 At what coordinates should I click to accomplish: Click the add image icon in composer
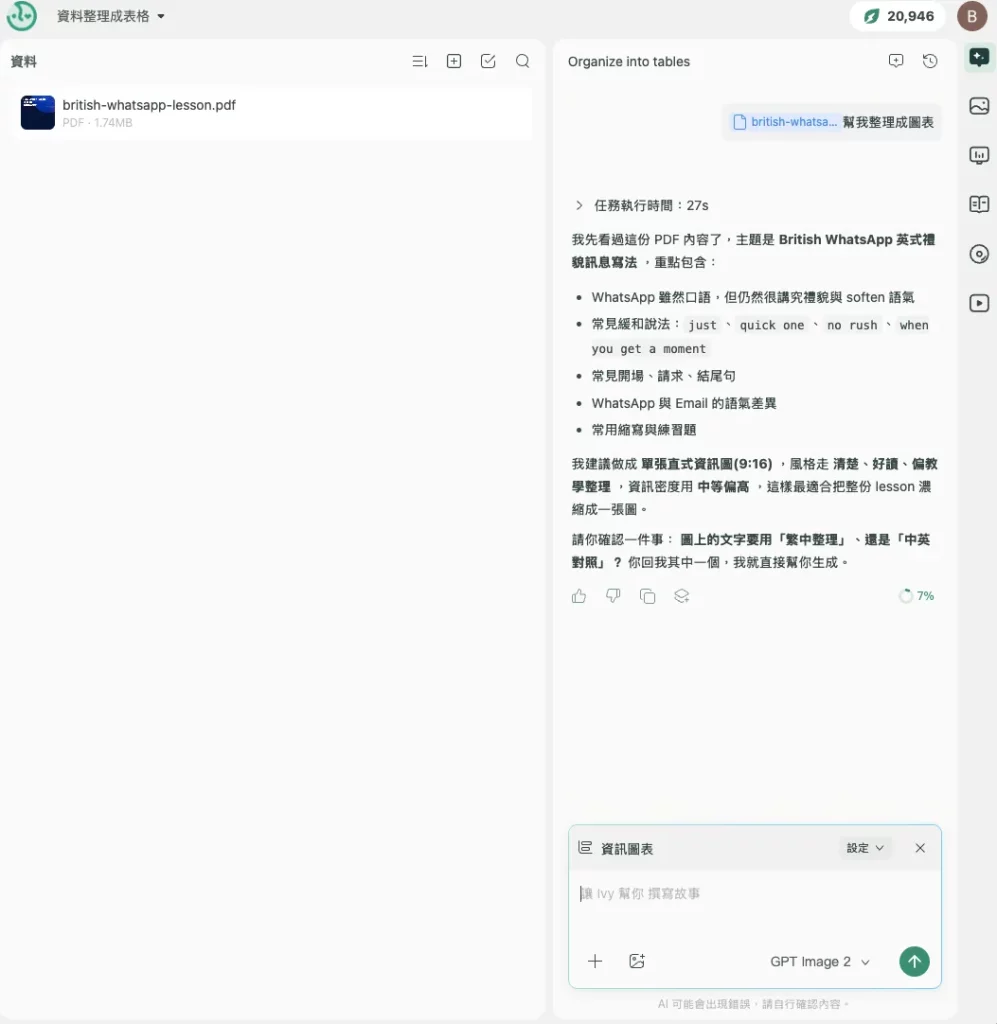637,961
